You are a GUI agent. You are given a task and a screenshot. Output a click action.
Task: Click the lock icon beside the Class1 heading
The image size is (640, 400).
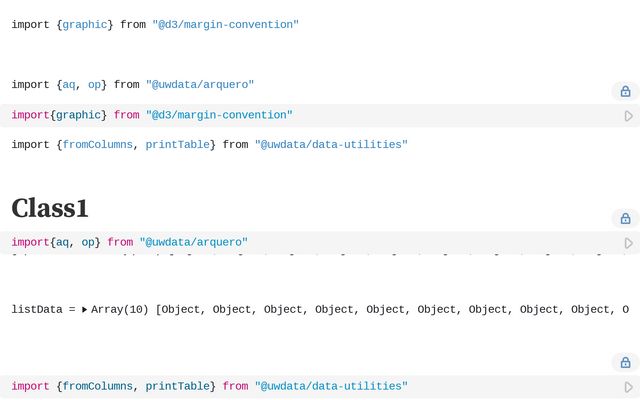pos(625,218)
